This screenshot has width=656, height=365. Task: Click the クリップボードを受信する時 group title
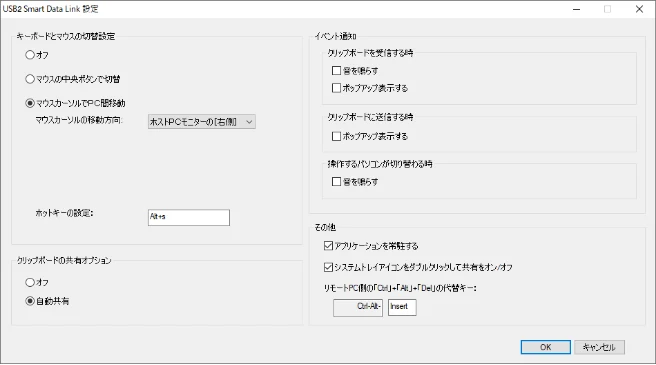[x=370, y=53]
